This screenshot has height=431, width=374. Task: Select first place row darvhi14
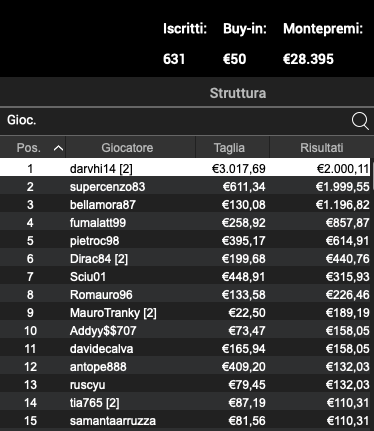coord(185,169)
